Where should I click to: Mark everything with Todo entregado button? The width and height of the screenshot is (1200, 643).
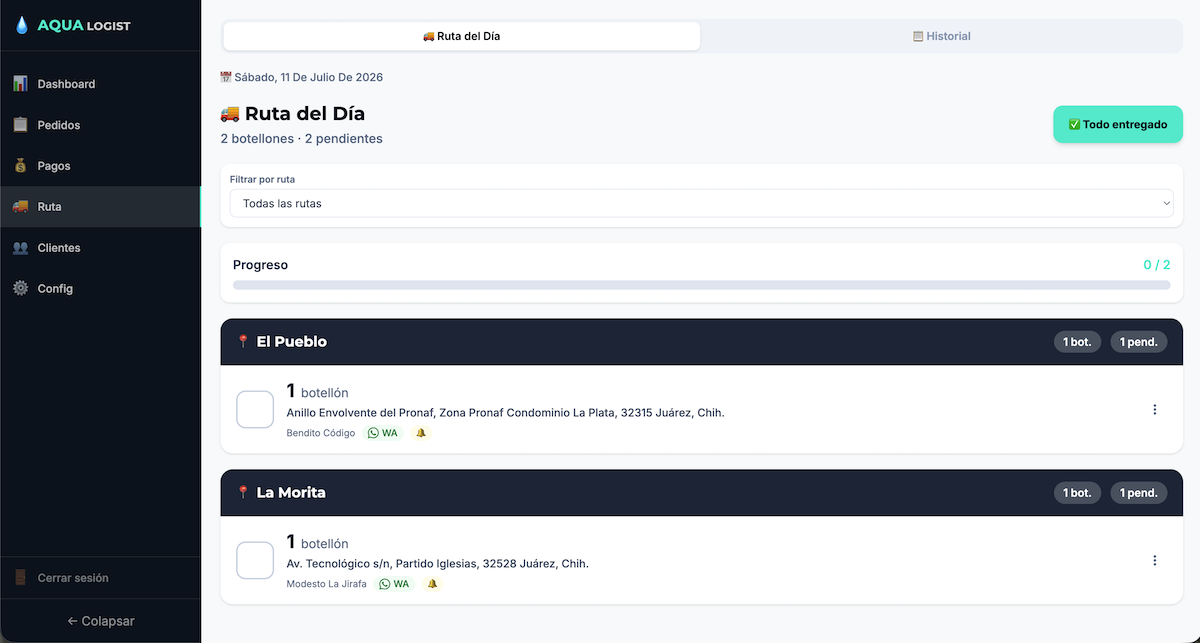pyautogui.click(x=1118, y=125)
